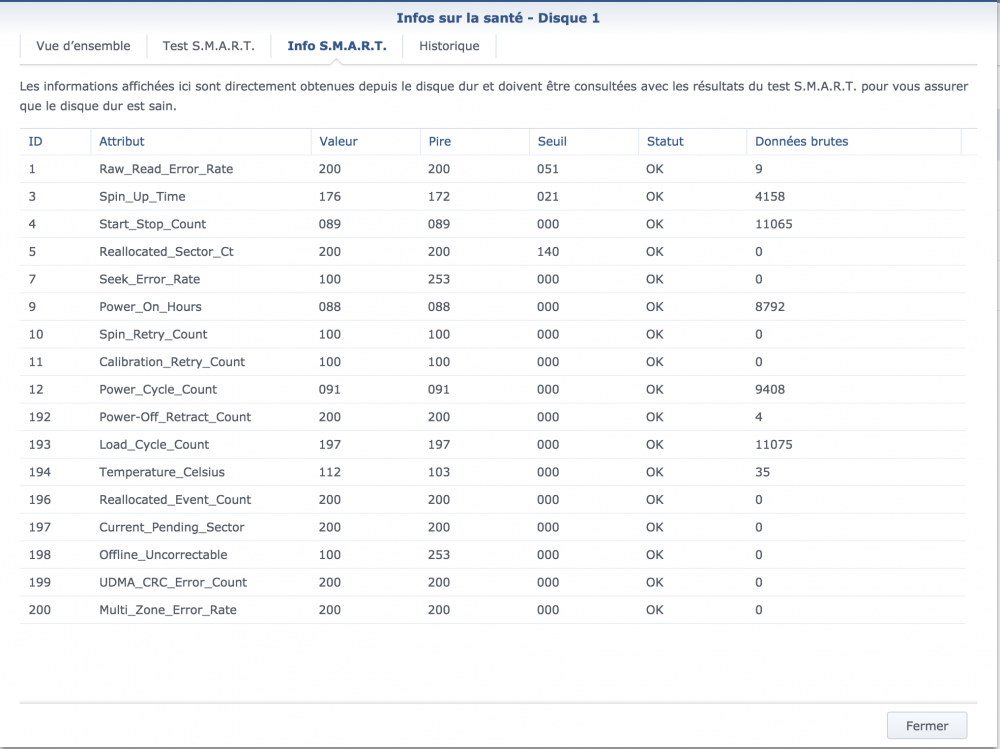Click OK status in Power_On_Hours row

point(654,307)
